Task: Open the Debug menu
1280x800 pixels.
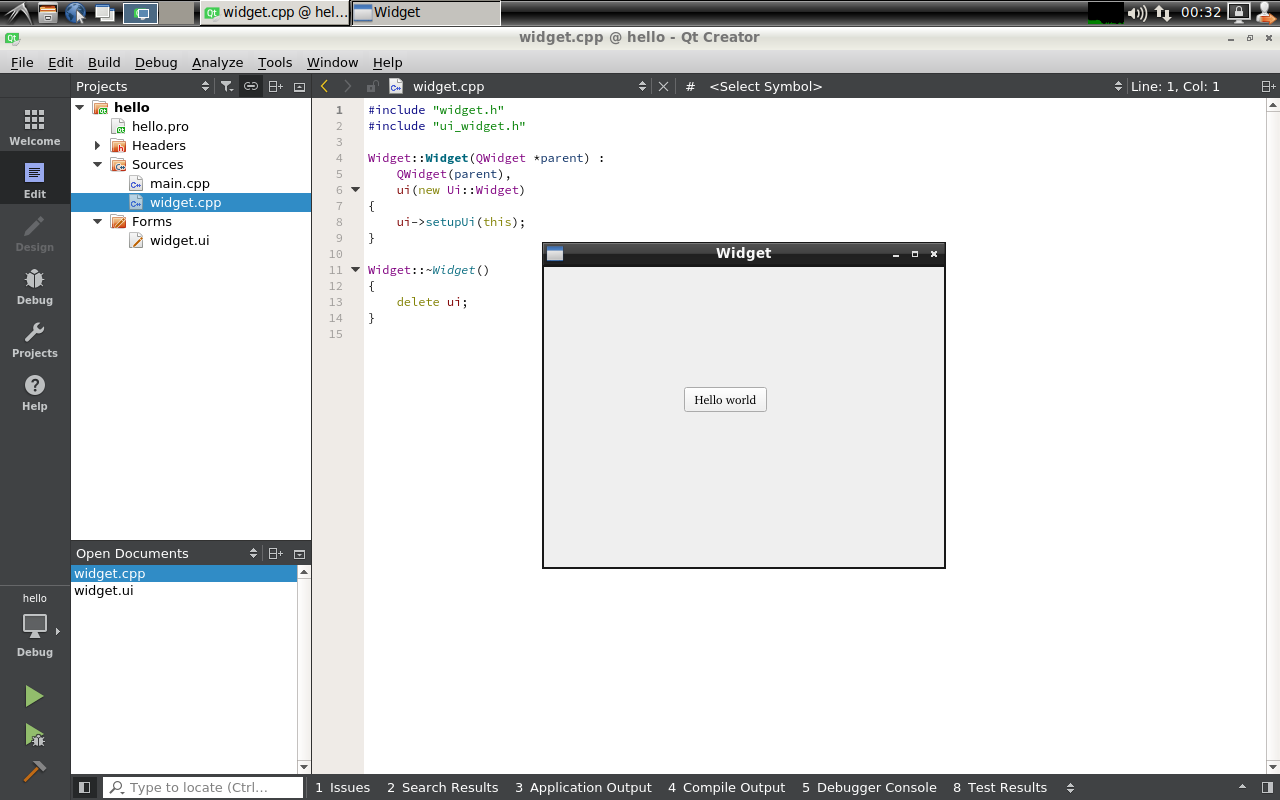Action: click(x=156, y=62)
